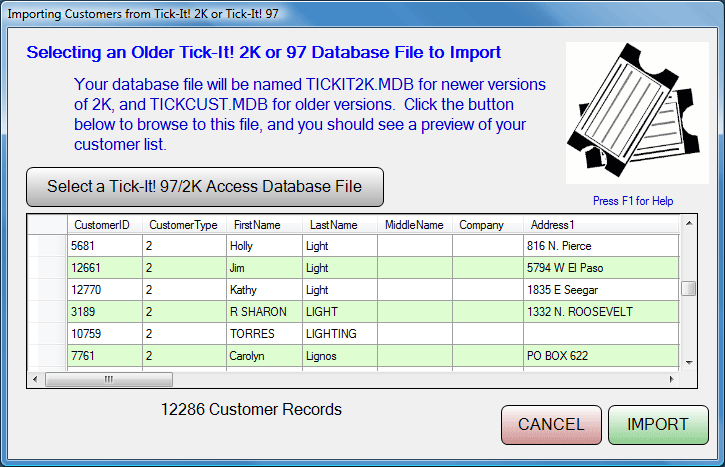The width and height of the screenshot is (725, 467).
Task: Click the LastName column header
Action: pos(340,225)
